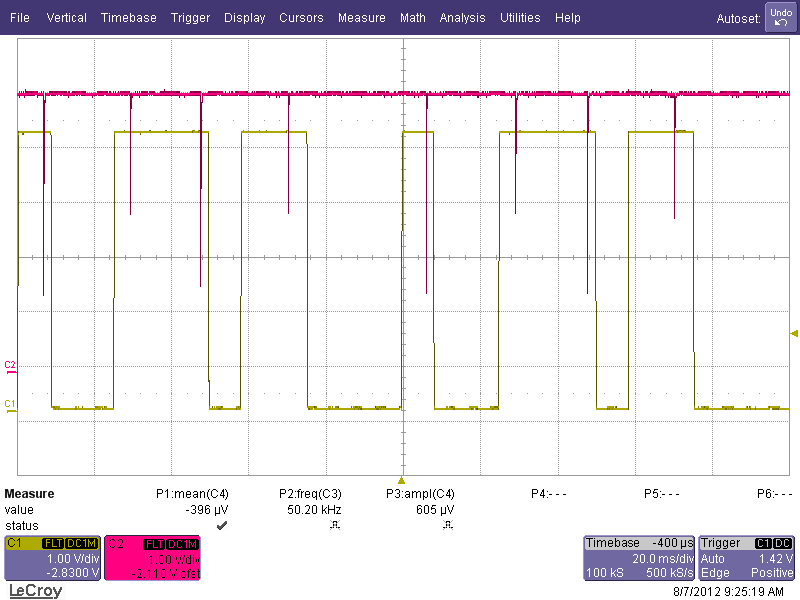The image size is (800, 600).
Task: Click the C1 FLT filter badge
Action: coord(53,543)
